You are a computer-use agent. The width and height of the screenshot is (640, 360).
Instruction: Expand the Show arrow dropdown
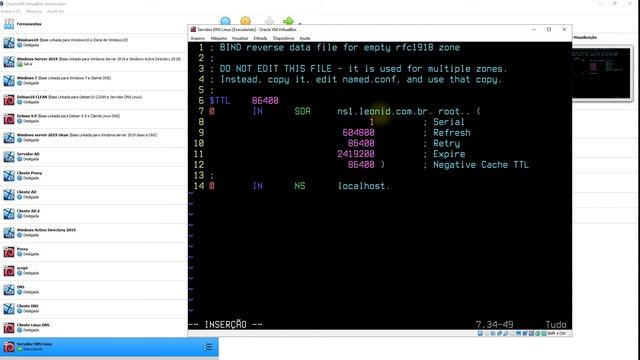[300, 23]
